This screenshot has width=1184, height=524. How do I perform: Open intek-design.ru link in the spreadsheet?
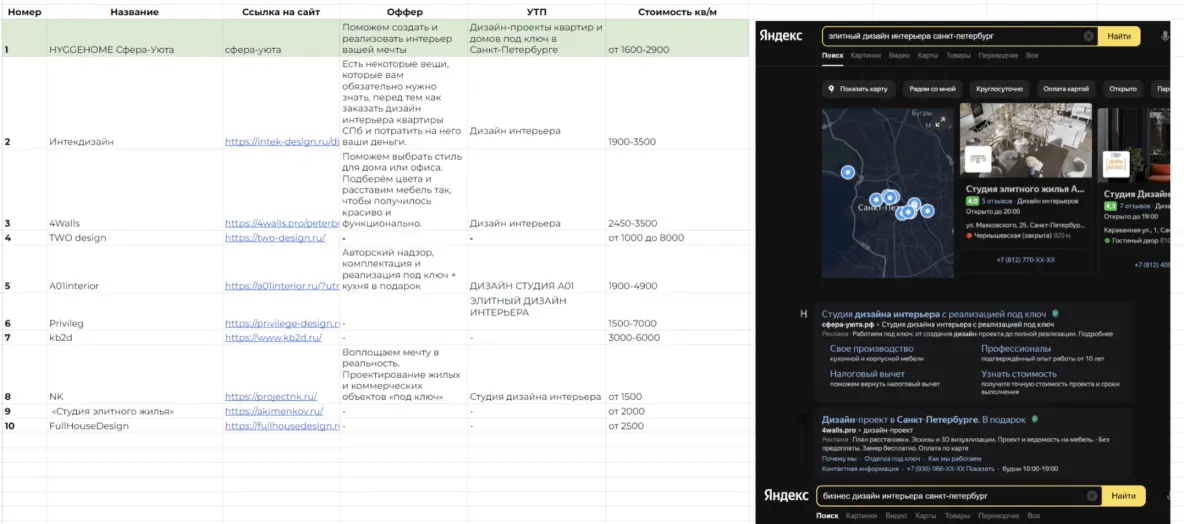282,142
